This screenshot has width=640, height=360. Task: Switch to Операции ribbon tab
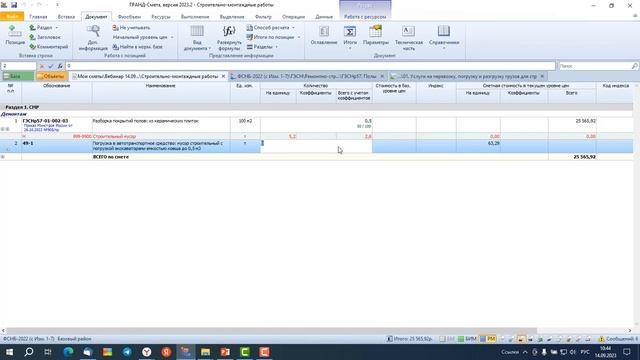293,17
